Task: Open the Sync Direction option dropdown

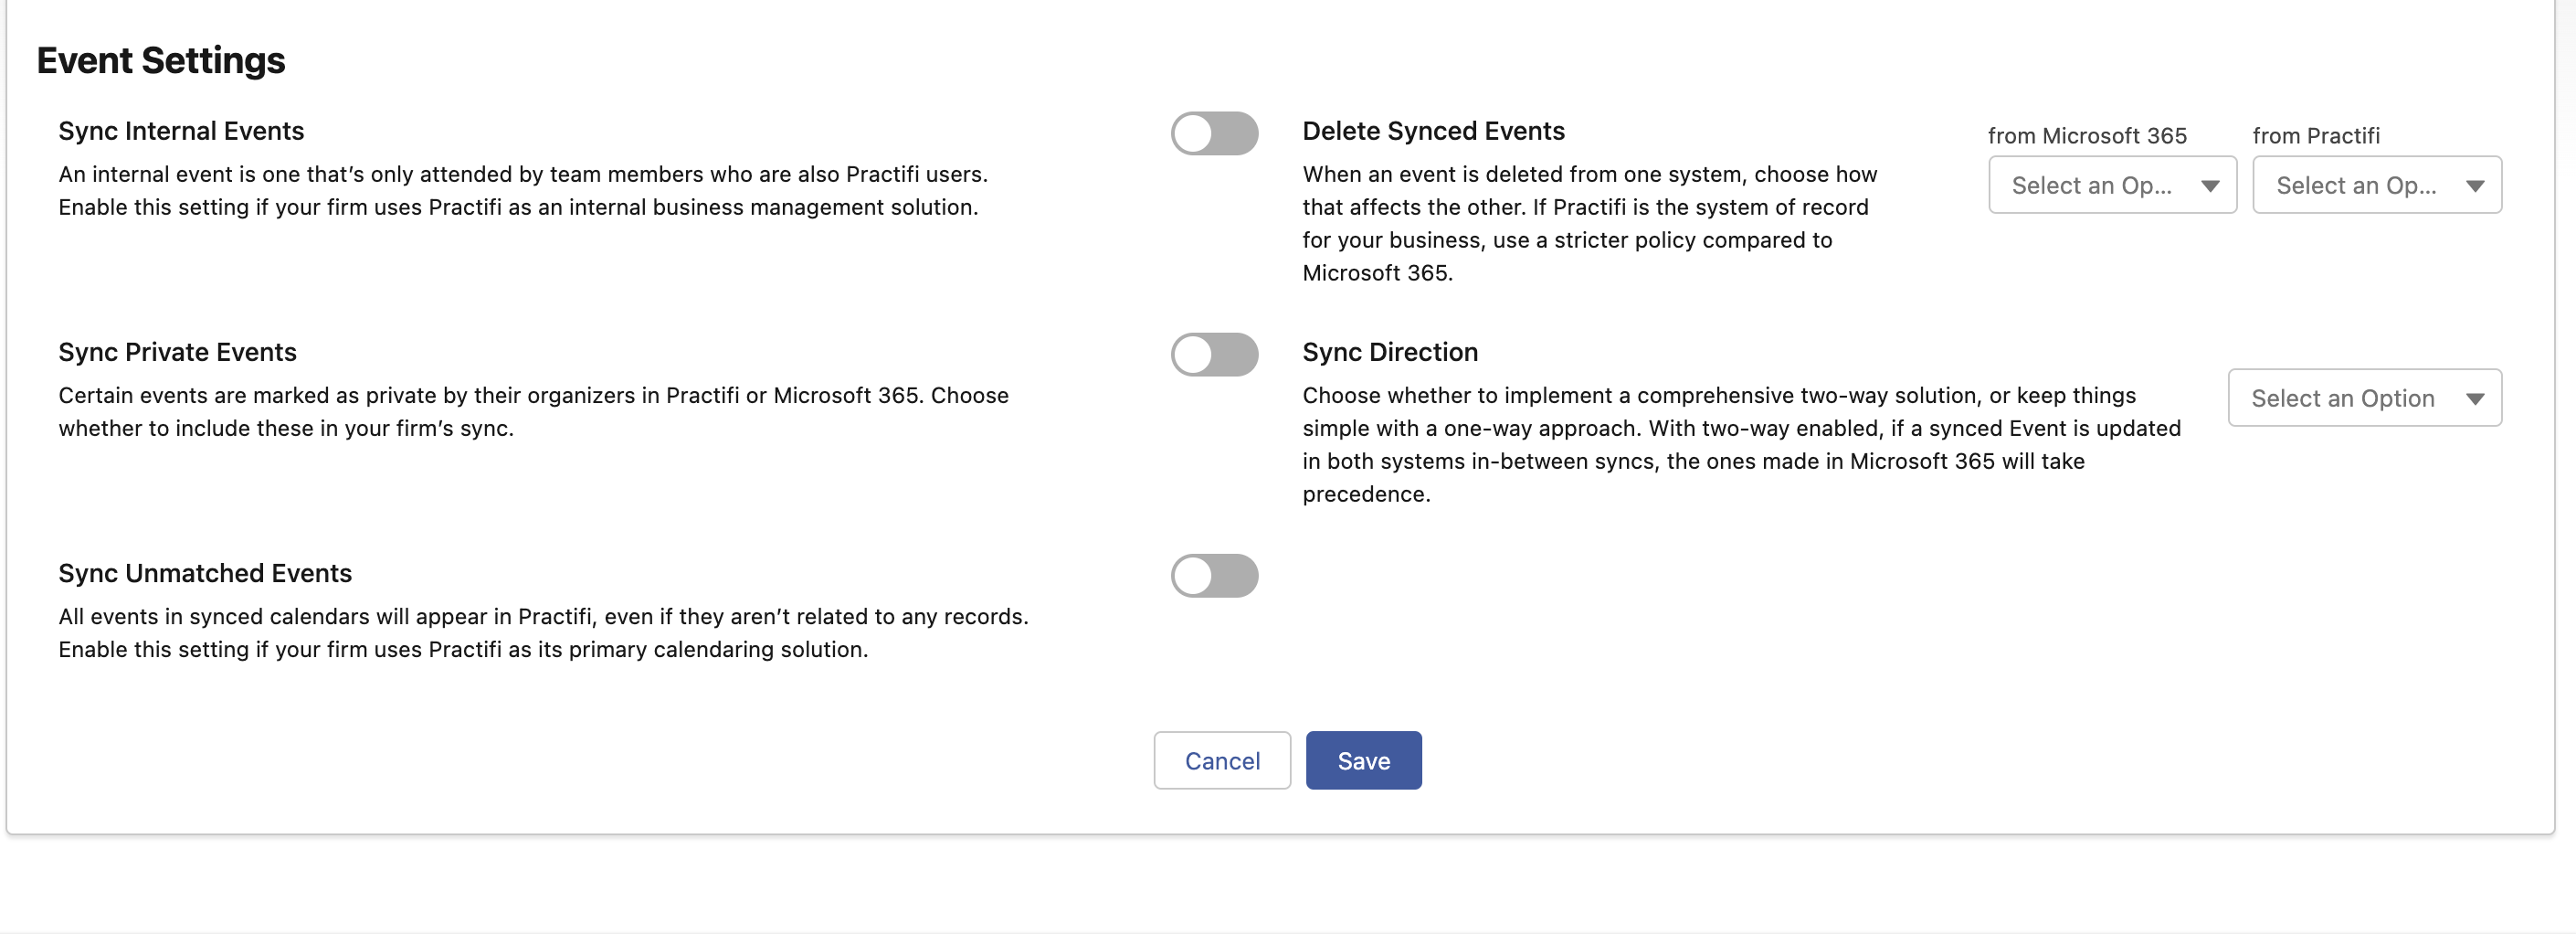Action: pyautogui.click(x=2364, y=398)
